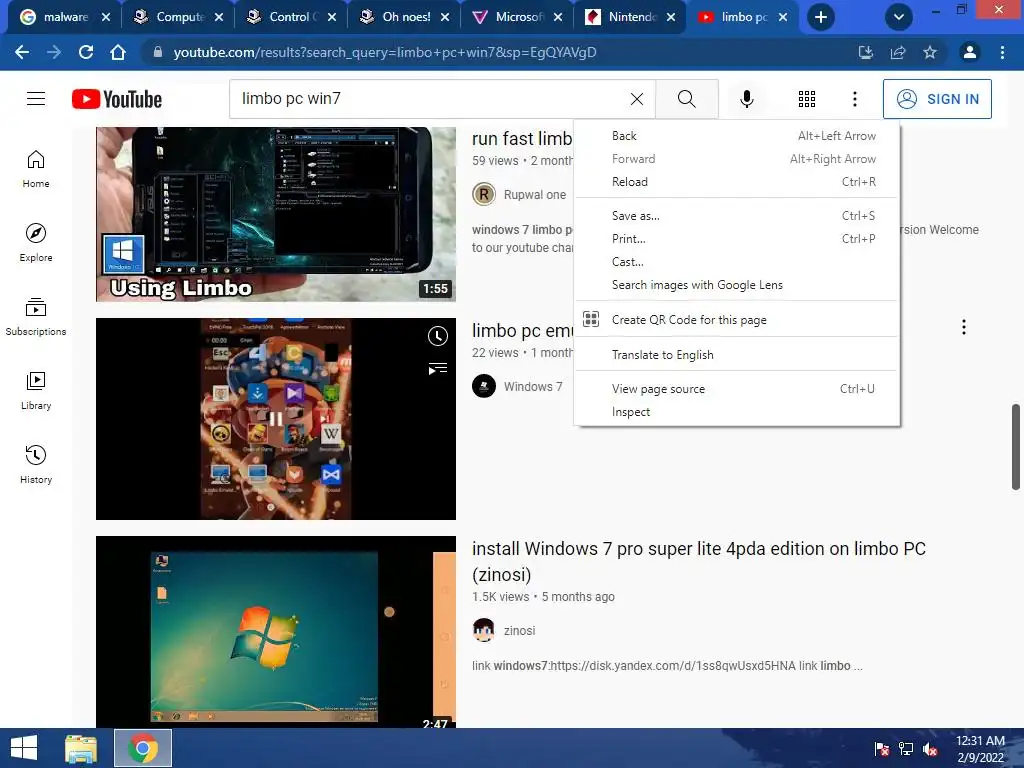Switch to the Oh noes! tab
Viewport: 1024px width, 768px height.
point(405,17)
